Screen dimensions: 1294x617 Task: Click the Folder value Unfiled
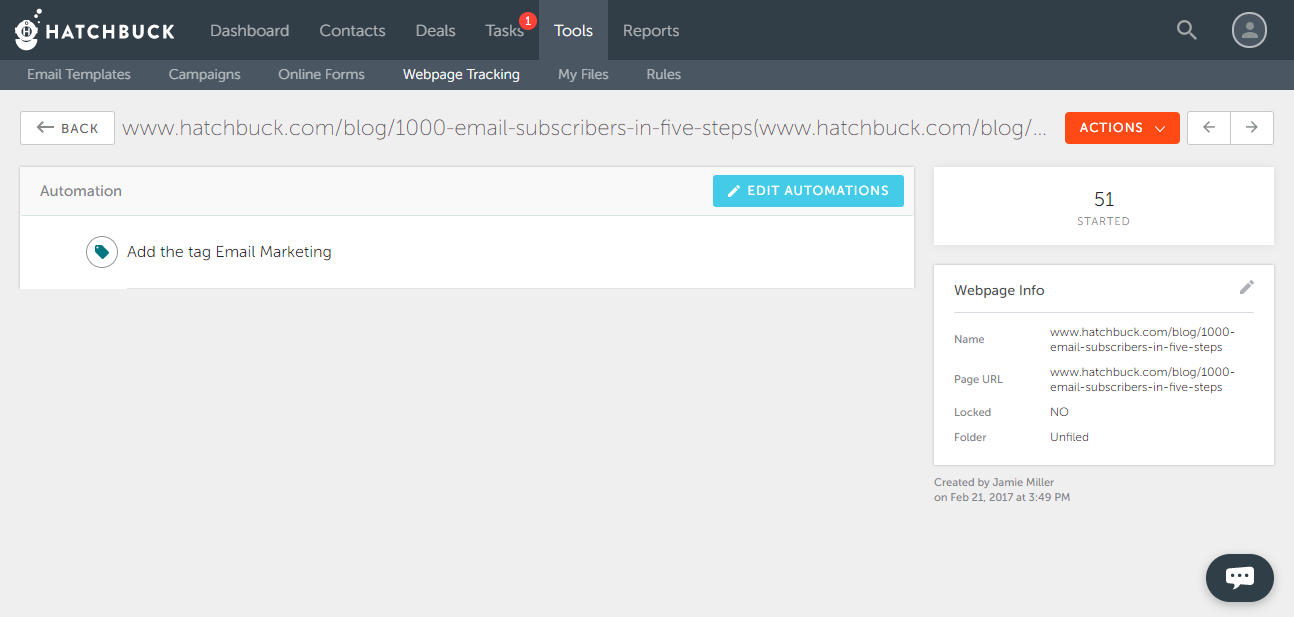tap(1069, 437)
